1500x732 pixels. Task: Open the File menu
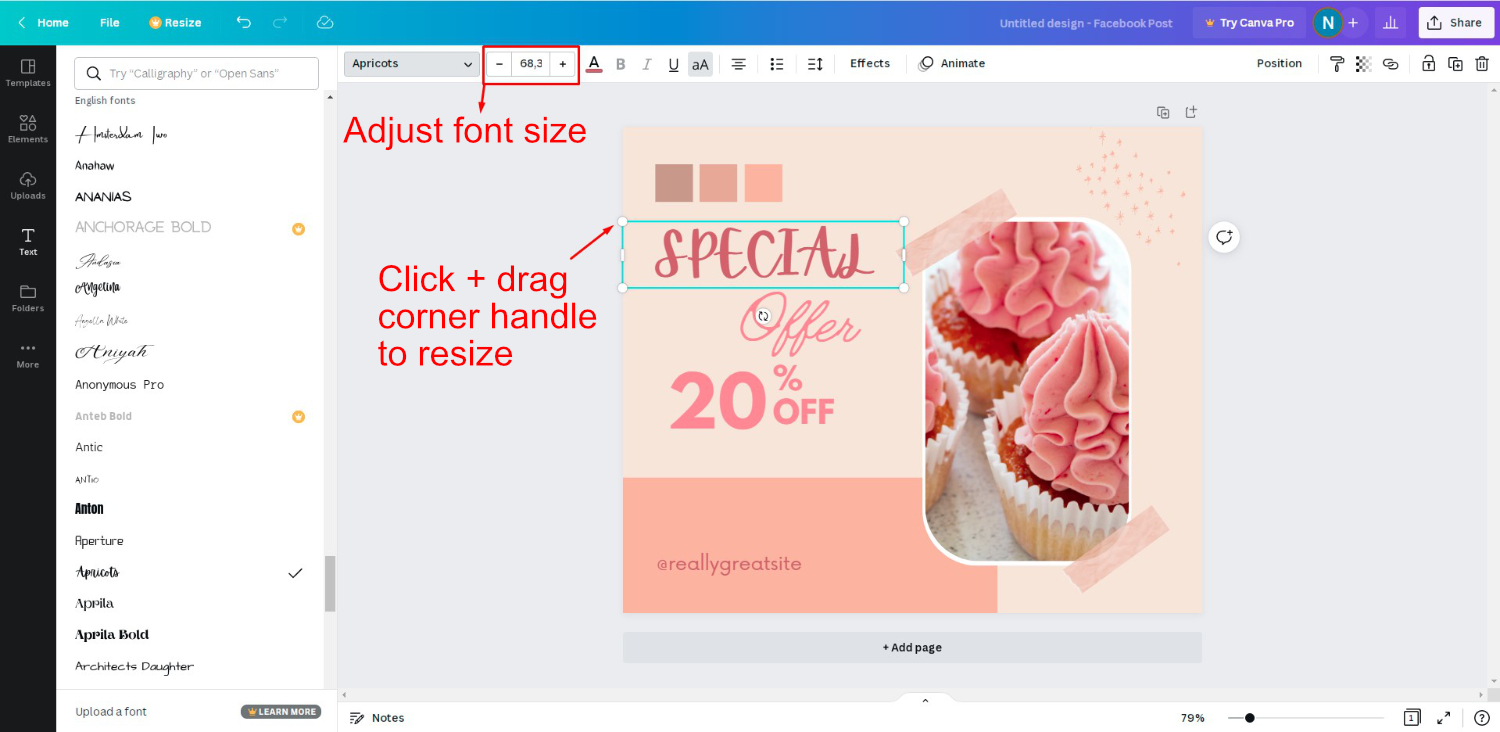pos(109,21)
